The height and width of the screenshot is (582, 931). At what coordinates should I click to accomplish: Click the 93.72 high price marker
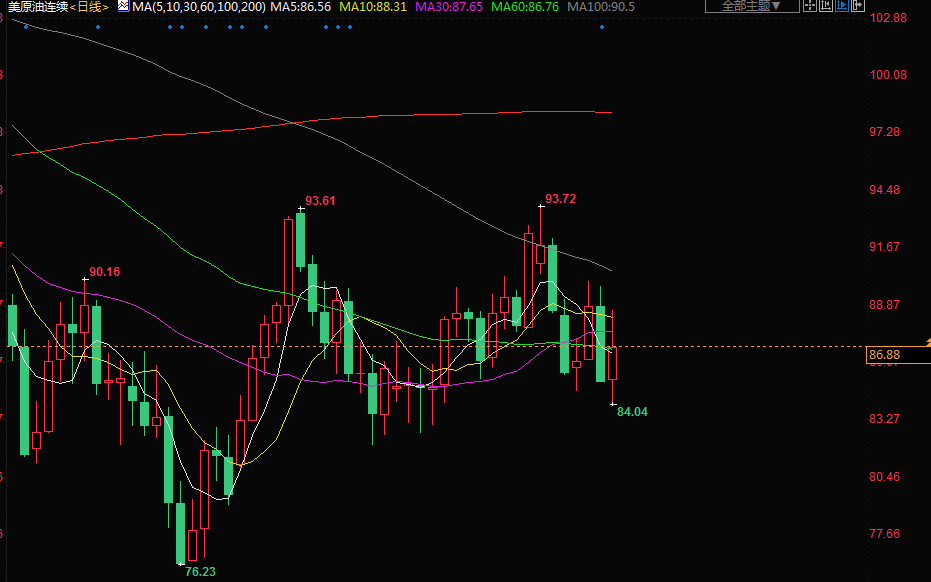click(x=560, y=198)
